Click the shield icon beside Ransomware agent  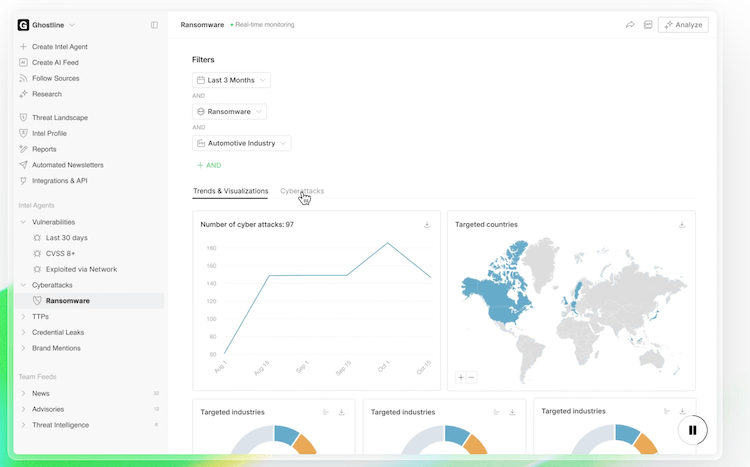coord(37,300)
